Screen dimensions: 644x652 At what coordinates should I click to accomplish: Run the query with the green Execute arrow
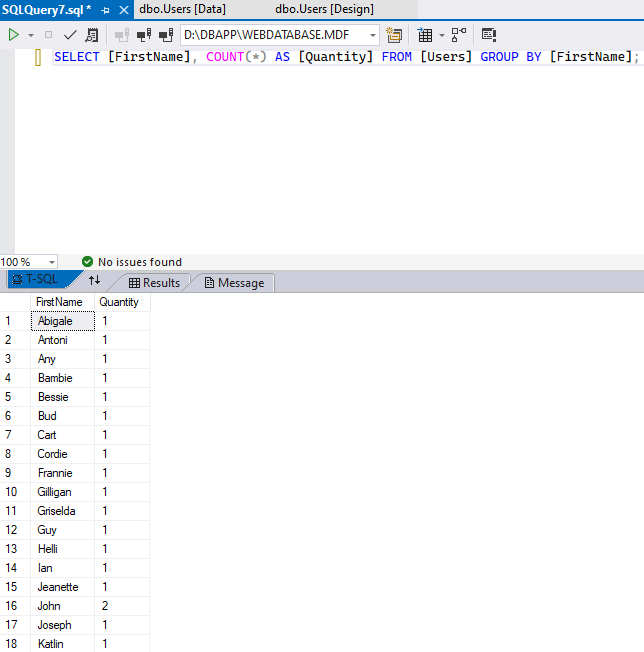click(x=13, y=35)
